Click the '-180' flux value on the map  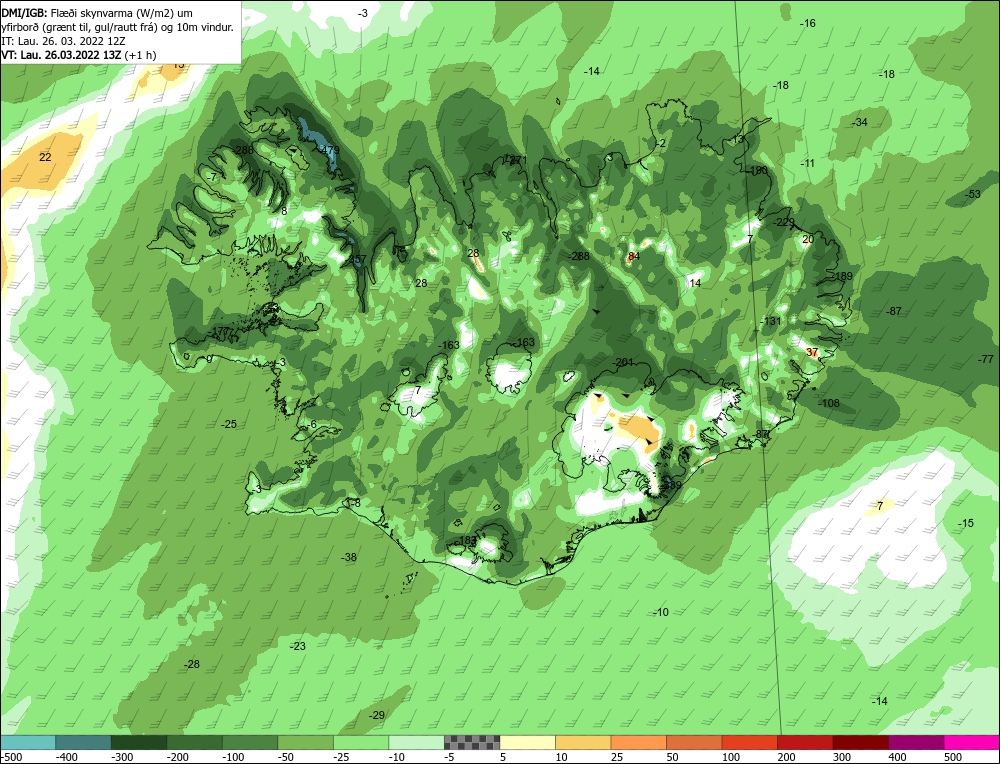(x=757, y=170)
